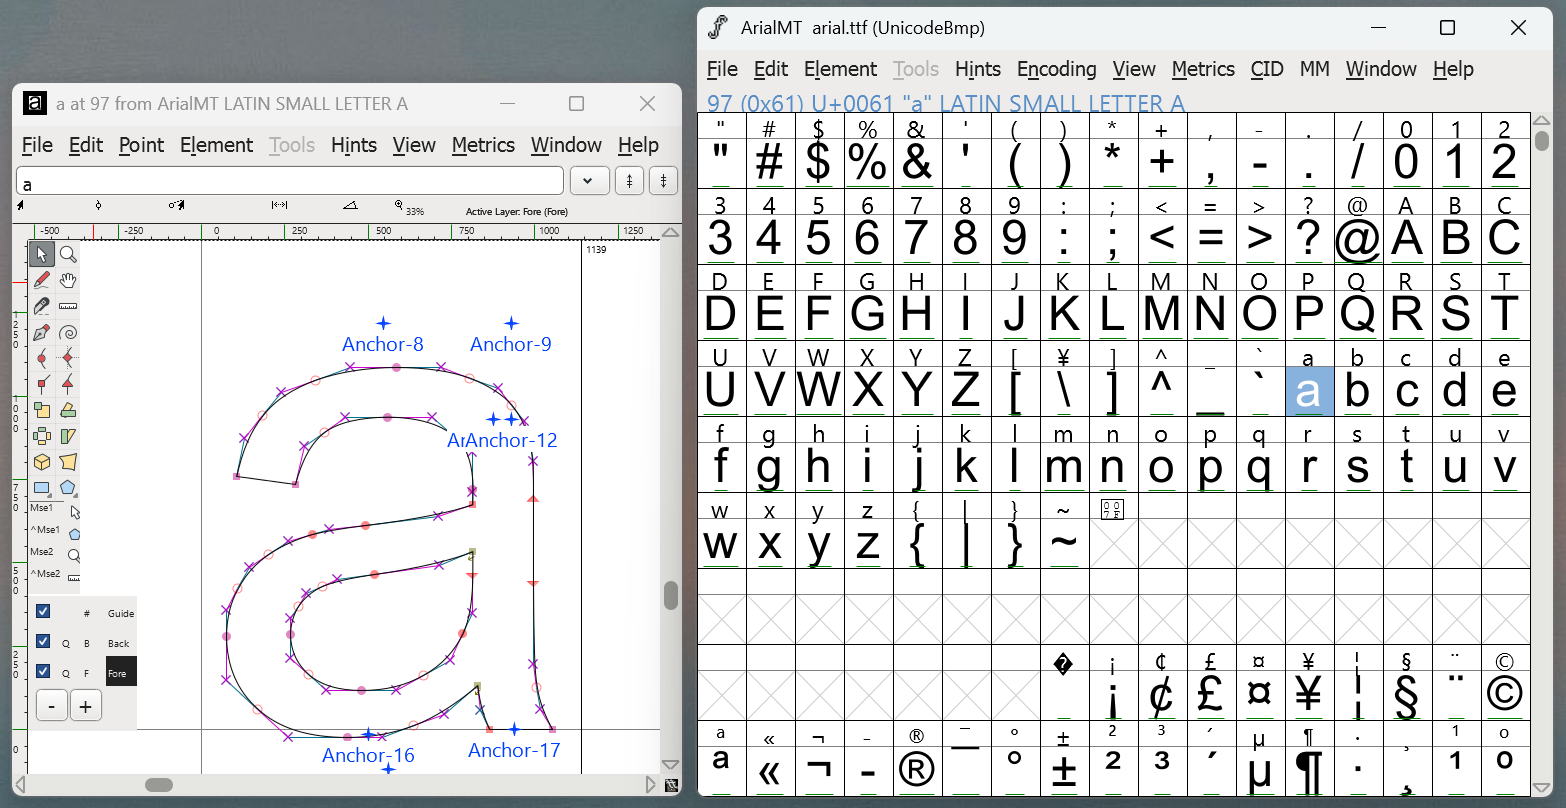
Task: Select the freehand drawing tool
Action: [42, 280]
